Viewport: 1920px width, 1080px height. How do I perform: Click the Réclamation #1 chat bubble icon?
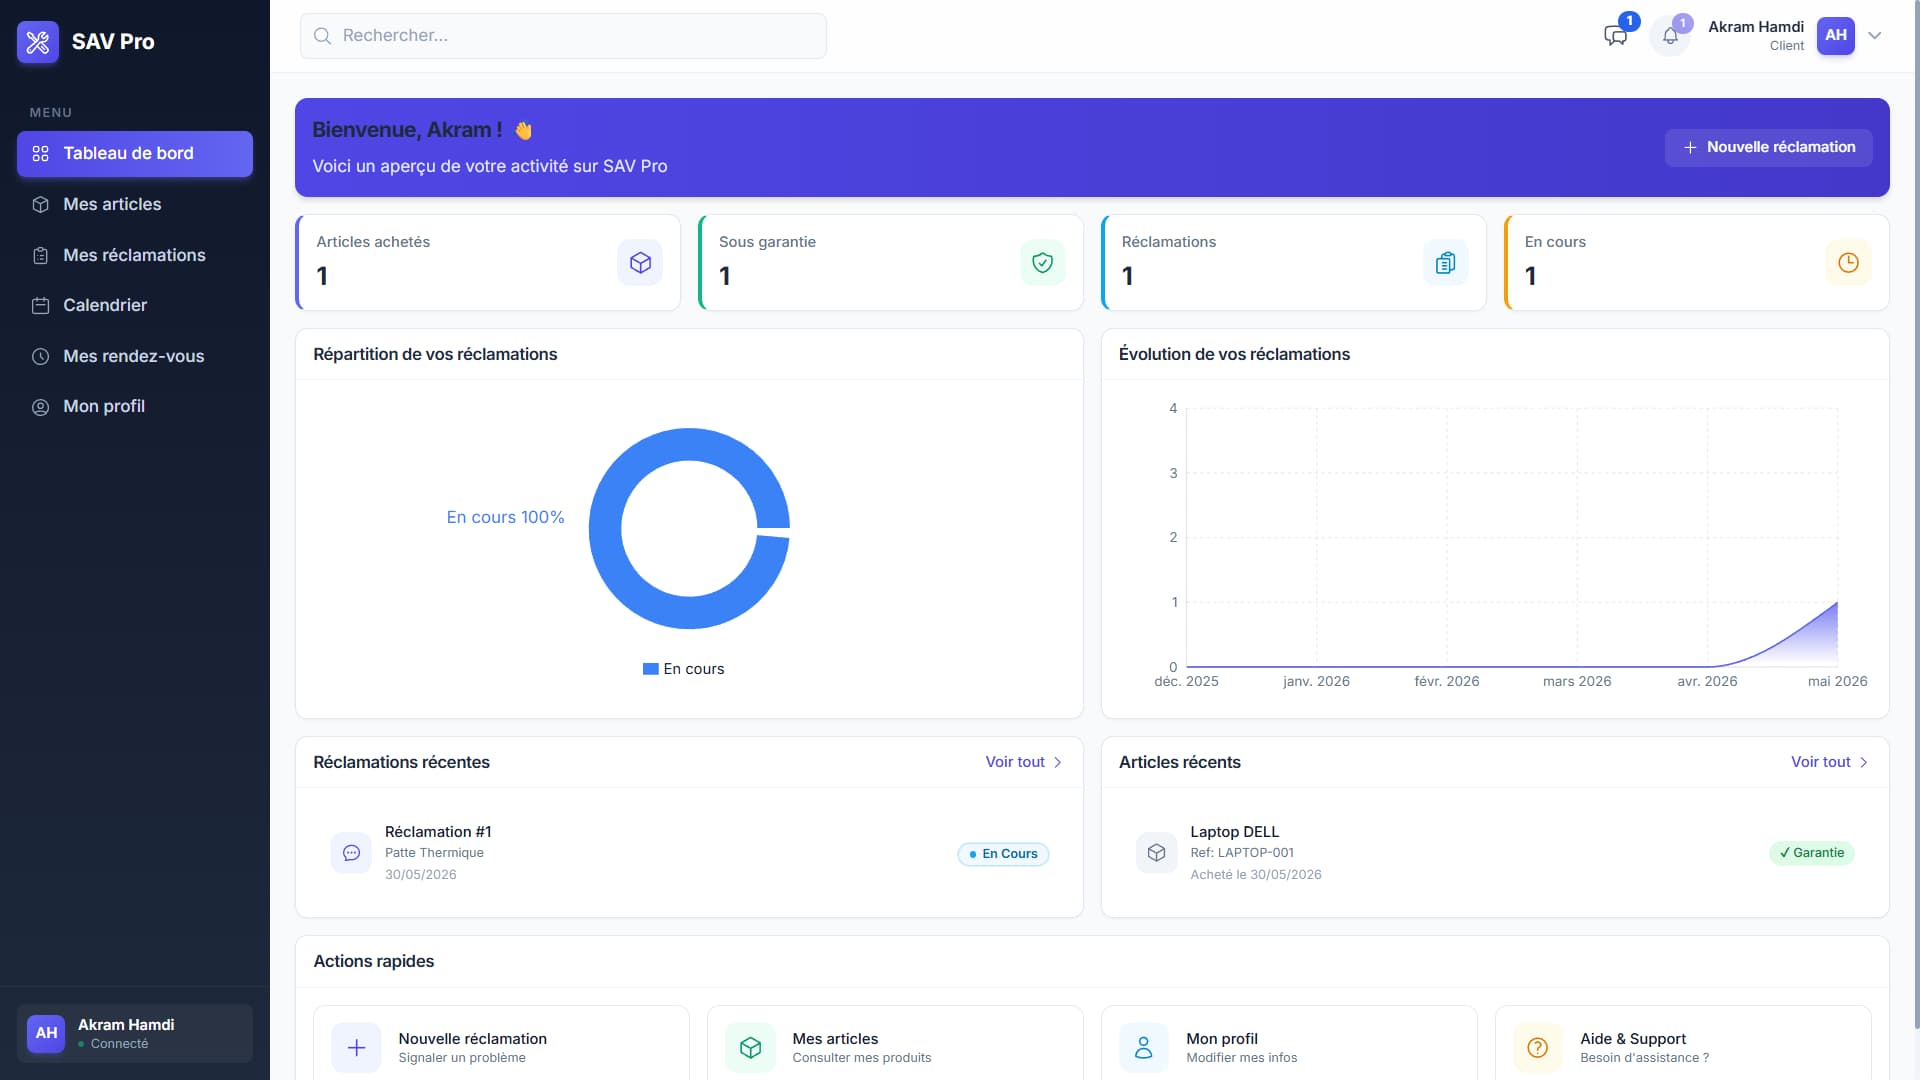[351, 853]
